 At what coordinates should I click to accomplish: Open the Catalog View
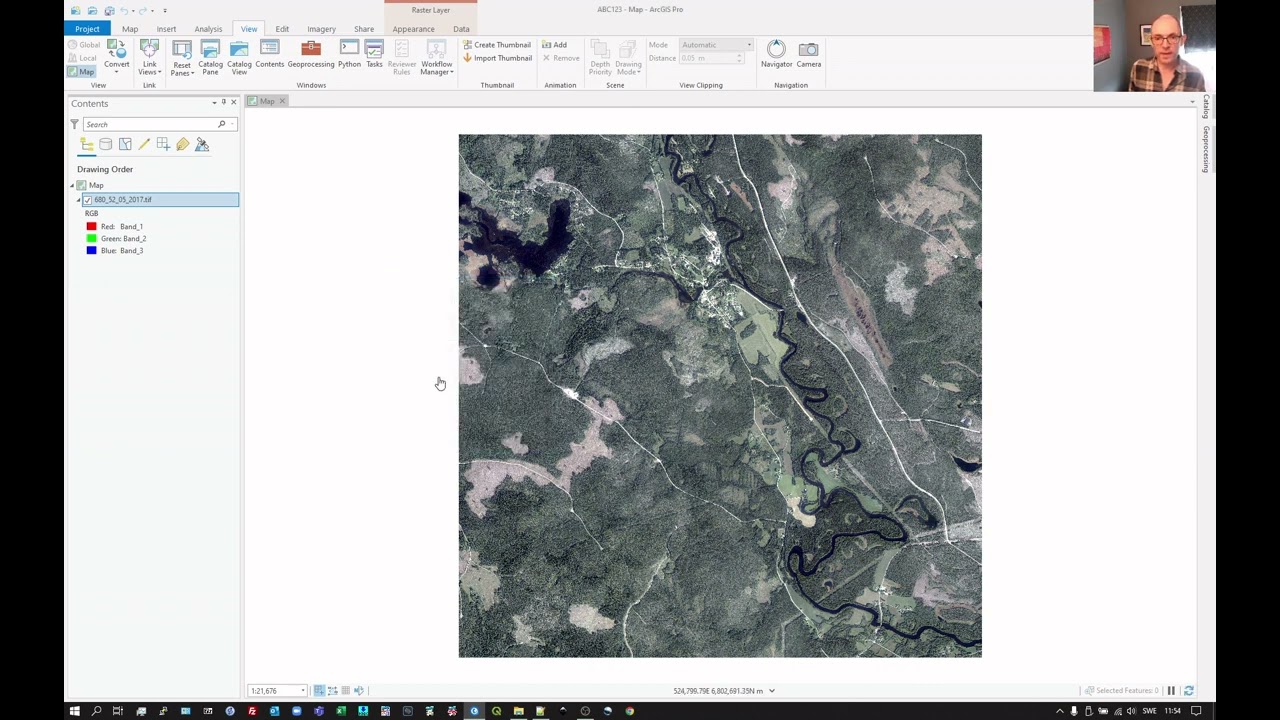coord(239,57)
